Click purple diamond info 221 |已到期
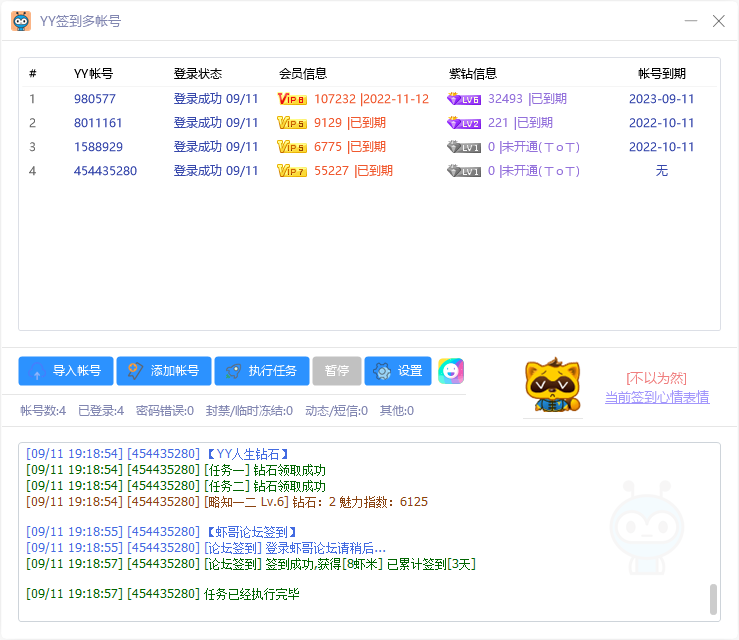 pos(520,123)
